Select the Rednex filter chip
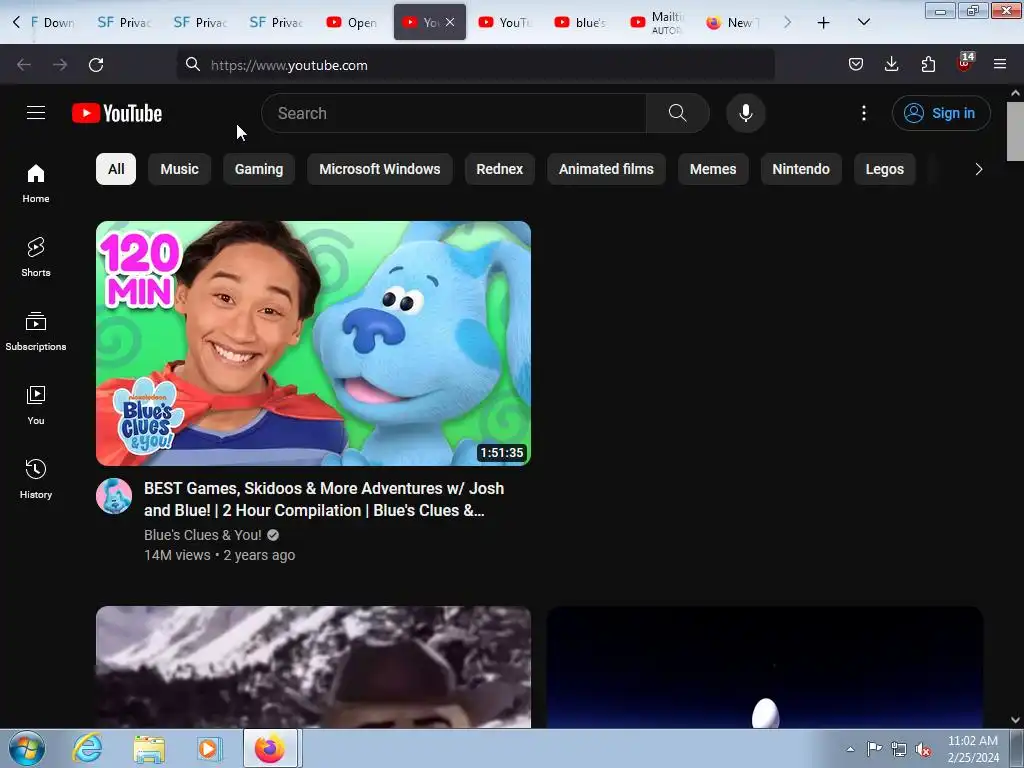 [x=500, y=169]
